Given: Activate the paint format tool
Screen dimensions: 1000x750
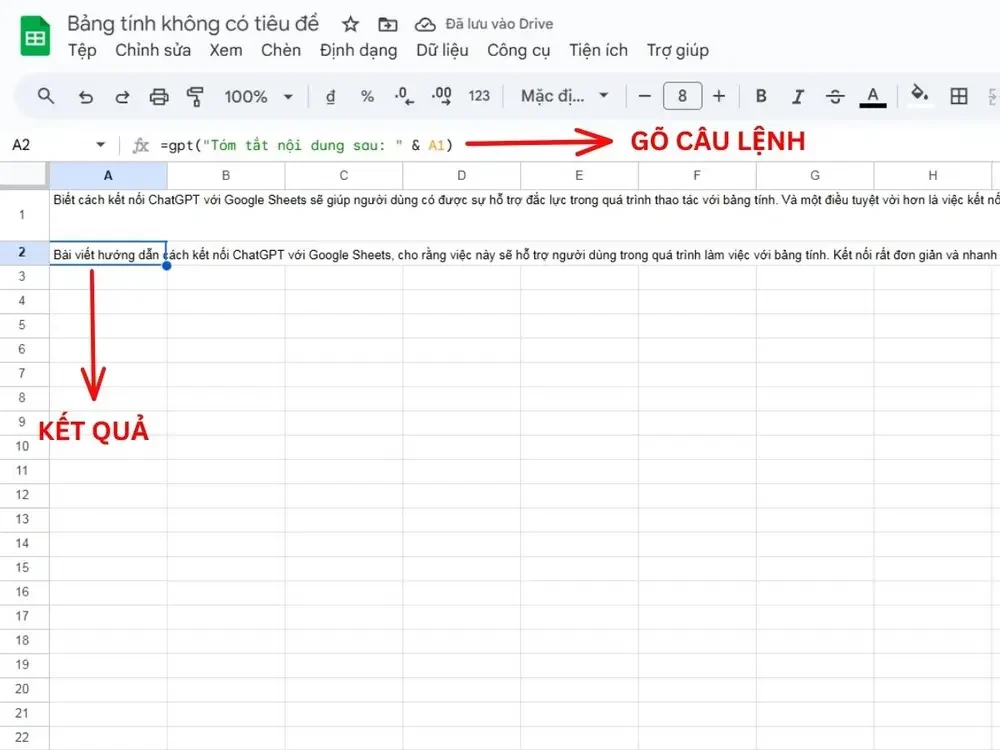Looking at the screenshot, I should [195, 96].
